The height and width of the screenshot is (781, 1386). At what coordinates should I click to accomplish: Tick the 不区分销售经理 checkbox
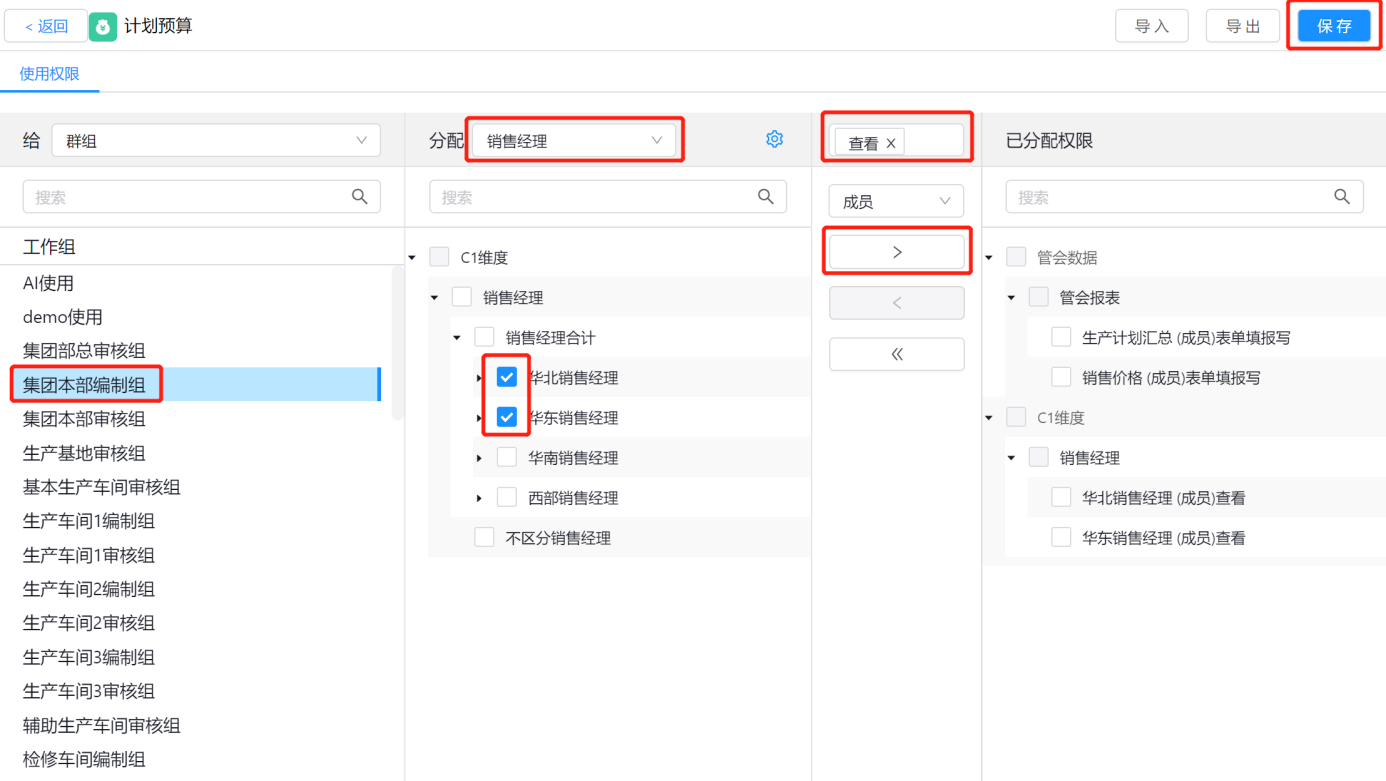[x=484, y=537]
